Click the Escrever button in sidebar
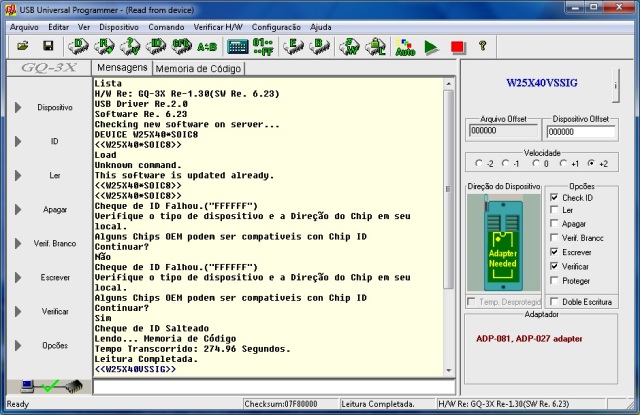The width and height of the screenshot is (640, 415). [55, 277]
